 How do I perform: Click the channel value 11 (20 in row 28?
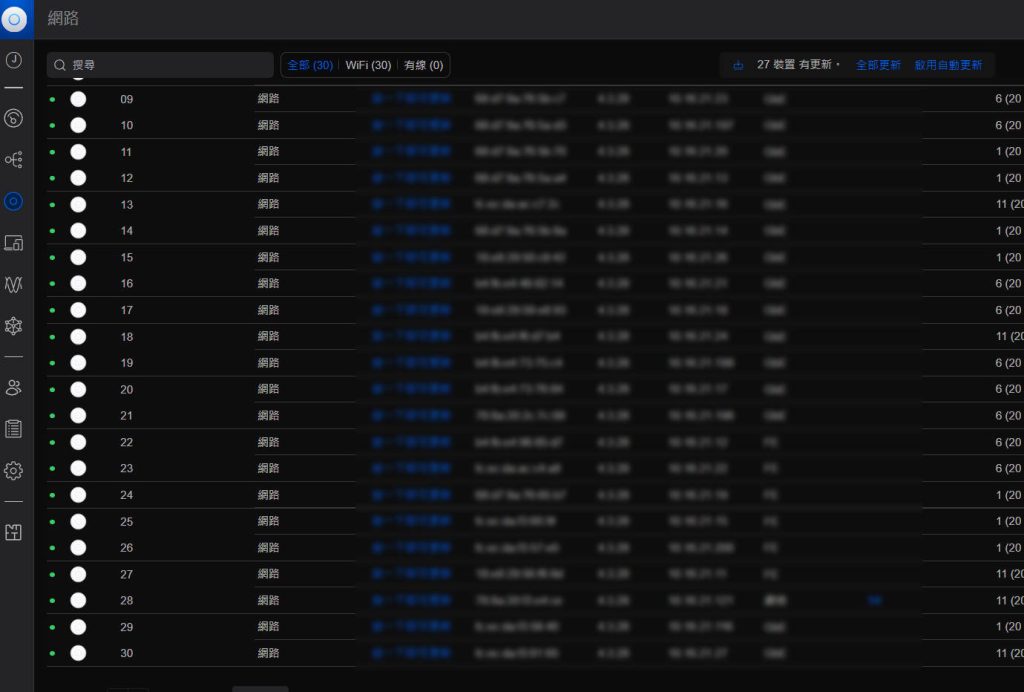click(1010, 601)
